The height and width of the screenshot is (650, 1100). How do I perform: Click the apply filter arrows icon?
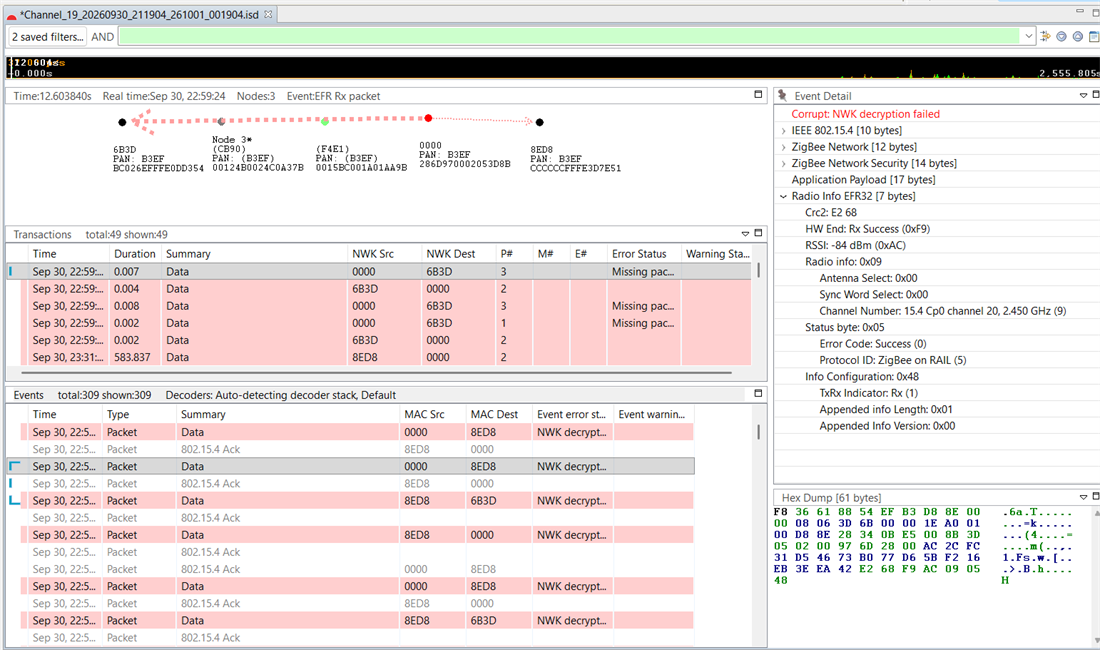(x=1045, y=36)
